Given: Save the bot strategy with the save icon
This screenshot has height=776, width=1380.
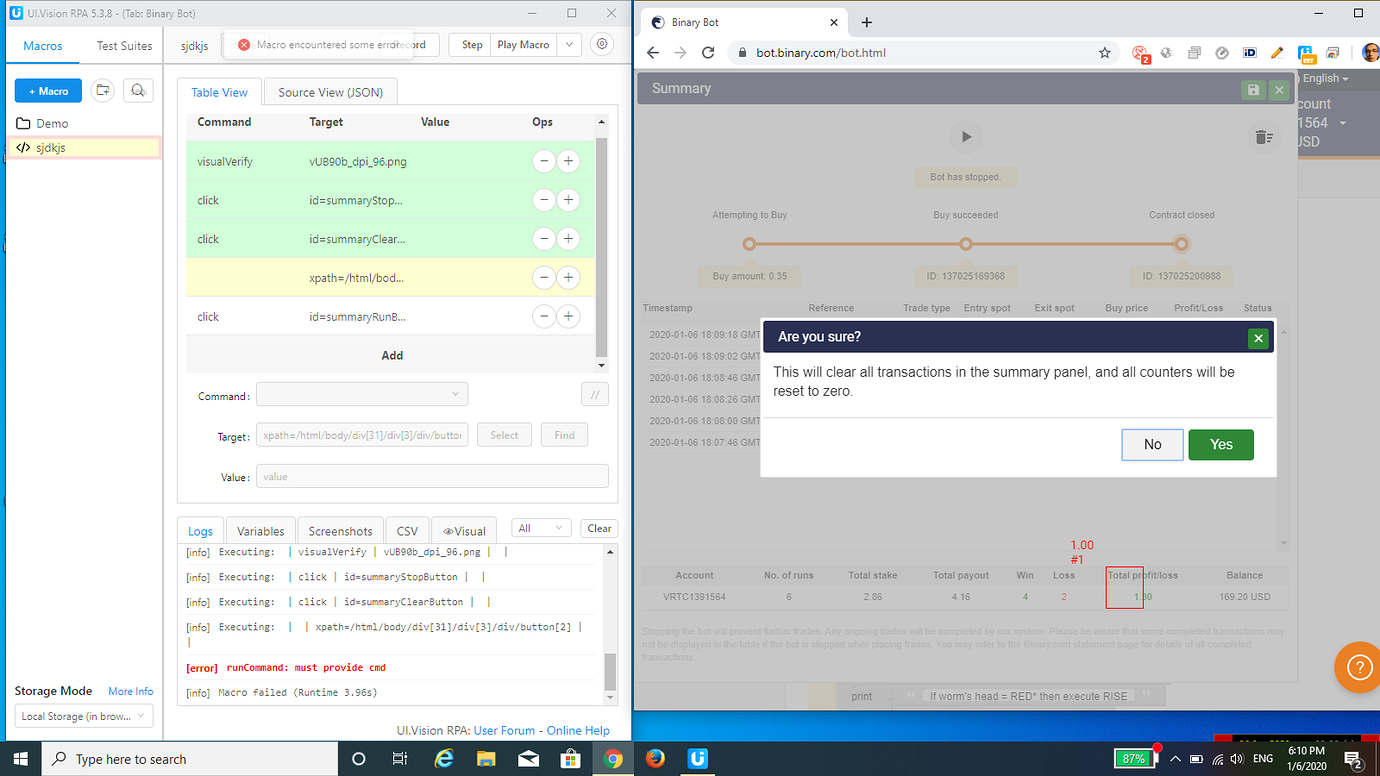Looking at the screenshot, I should coord(1253,89).
